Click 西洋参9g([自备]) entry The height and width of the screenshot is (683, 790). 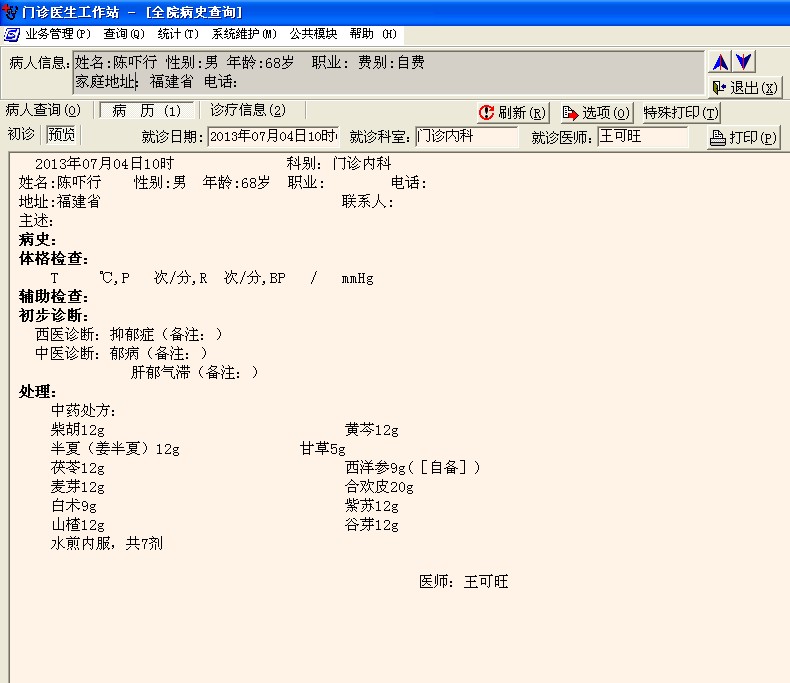pyautogui.click(x=412, y=467)
